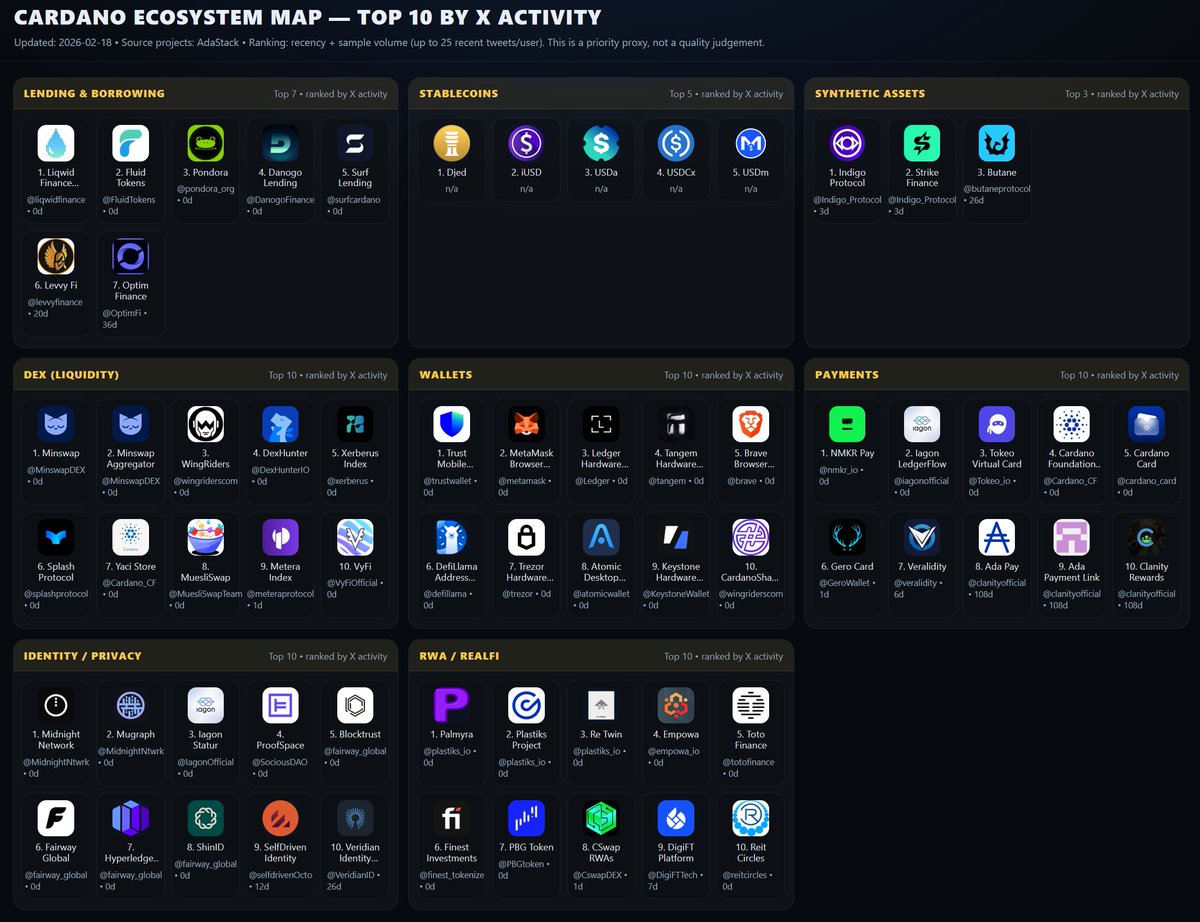Image resolution: width=1200 pixels, height=922 pixels.
Task: Click the Wallets section heading
Action: [445, 375]
